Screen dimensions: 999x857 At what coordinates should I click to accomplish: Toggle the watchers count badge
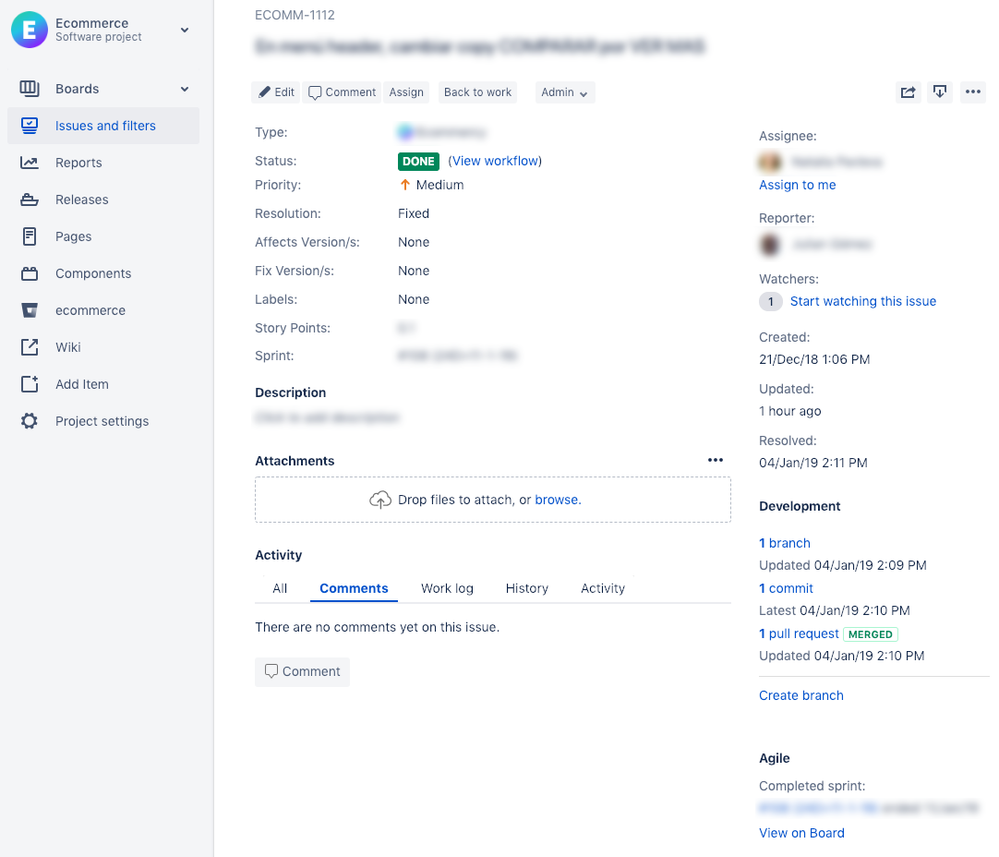[x=770, y=300]
